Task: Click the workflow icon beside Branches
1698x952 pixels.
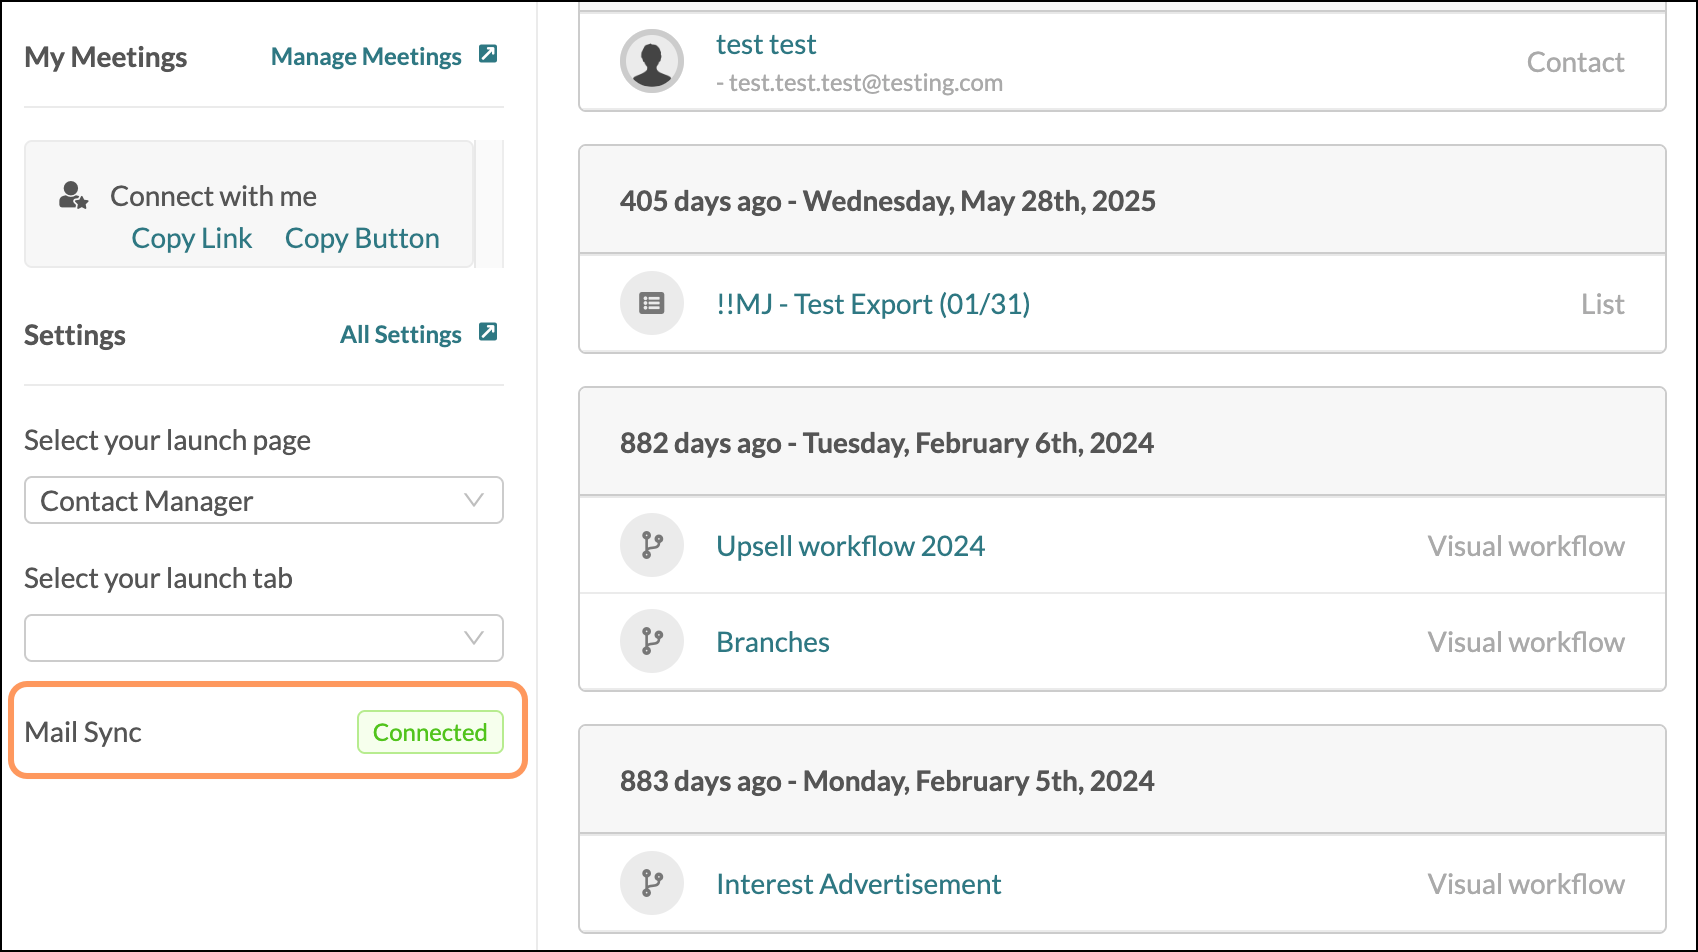Action: [x=652, y=641]
